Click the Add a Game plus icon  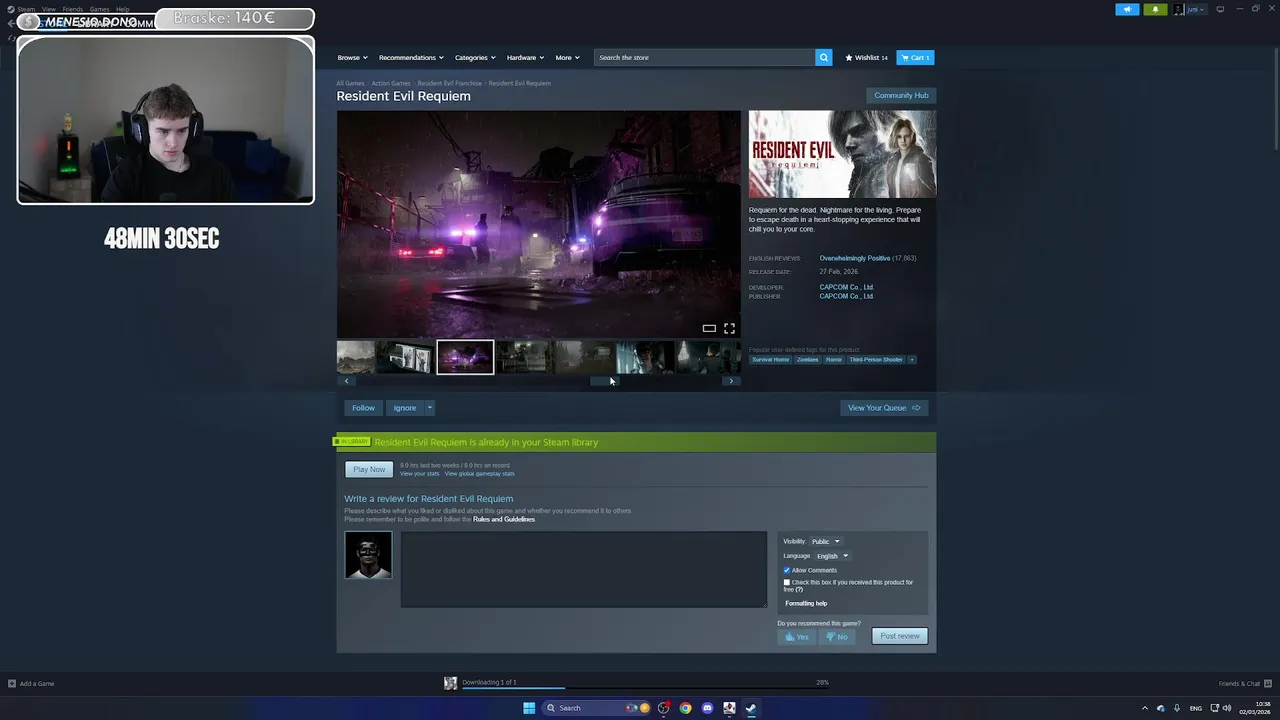(12, 684)
